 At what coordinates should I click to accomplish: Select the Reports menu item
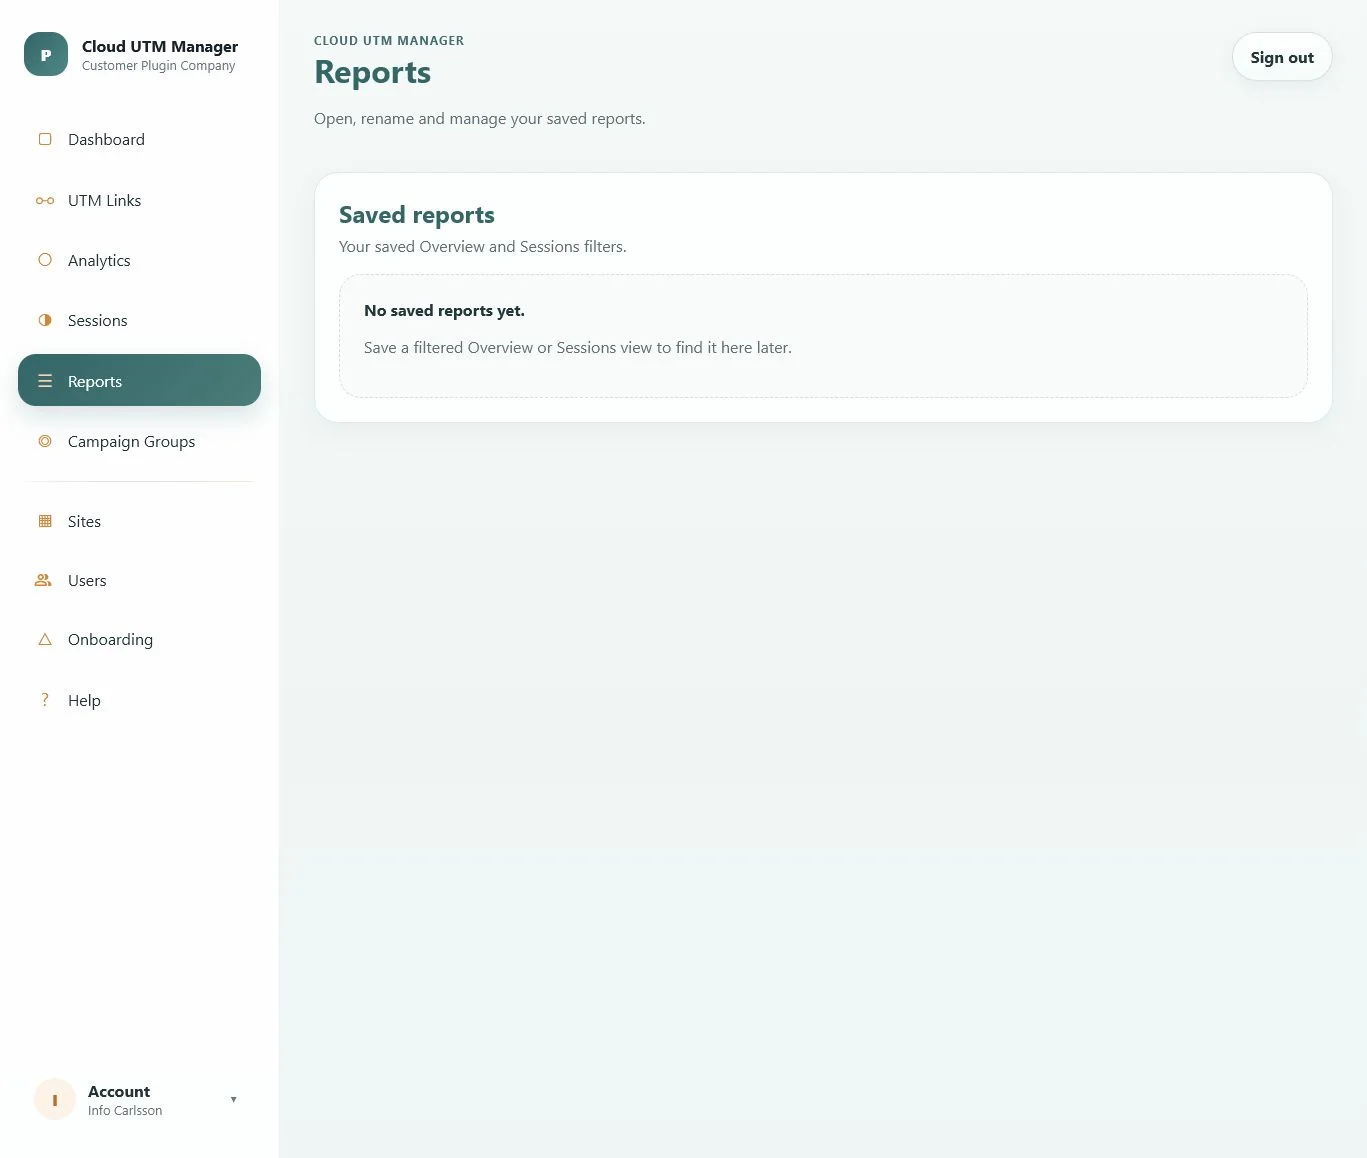point(139,380)
